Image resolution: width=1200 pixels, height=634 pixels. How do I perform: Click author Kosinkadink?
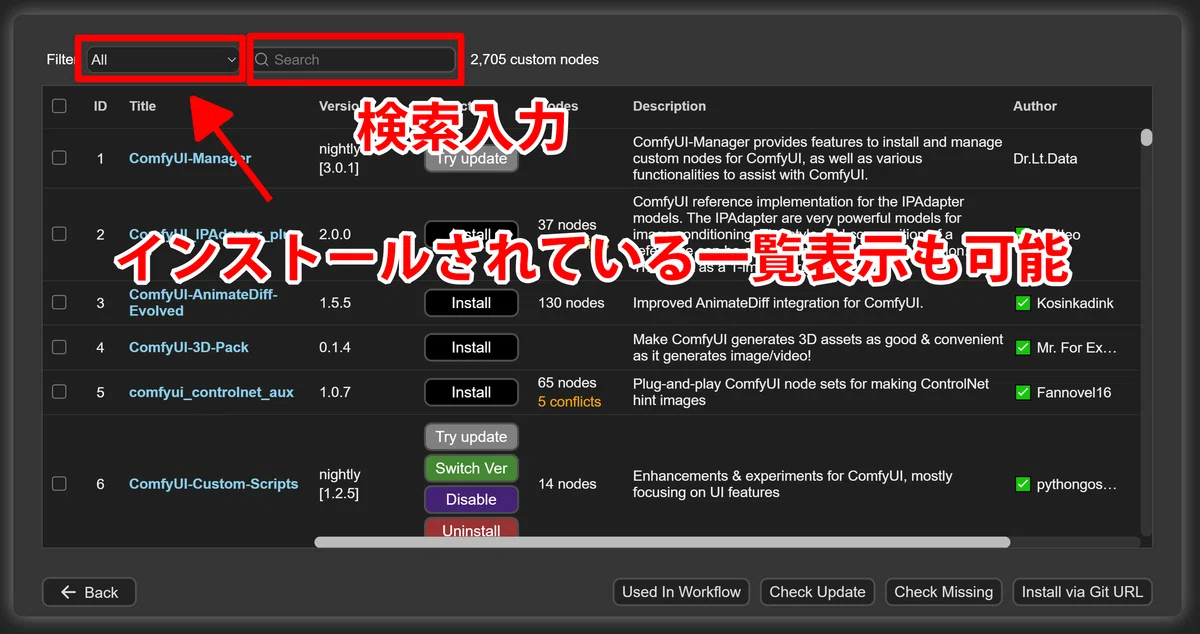pos(1075,302)
